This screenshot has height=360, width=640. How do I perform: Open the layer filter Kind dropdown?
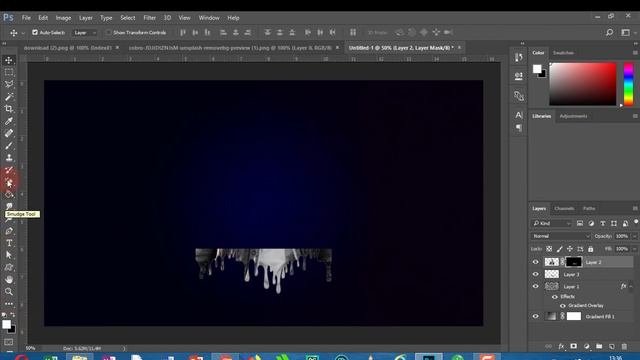[x=551, y=223]
